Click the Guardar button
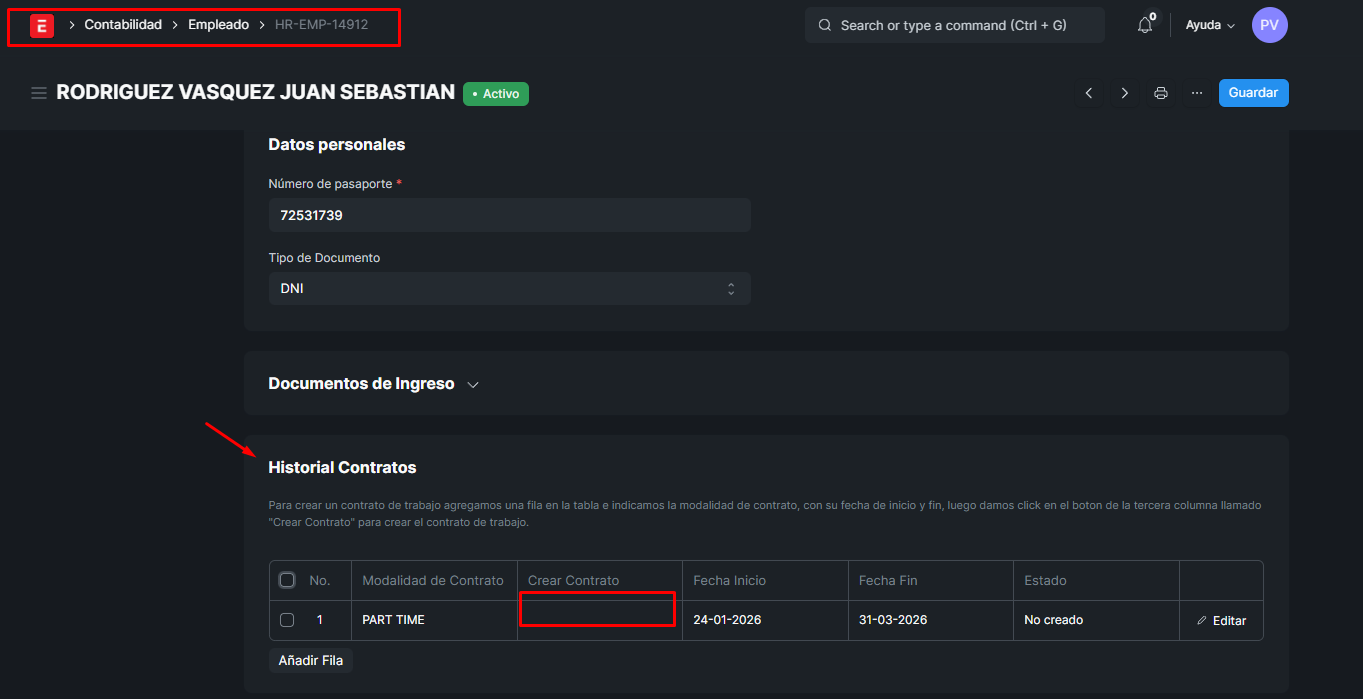 pos(1253,93)
